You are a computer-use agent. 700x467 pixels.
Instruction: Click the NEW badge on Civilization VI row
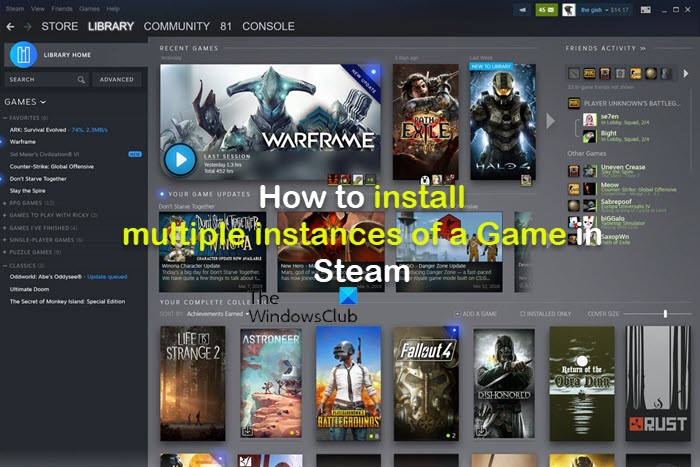(135, 154)
